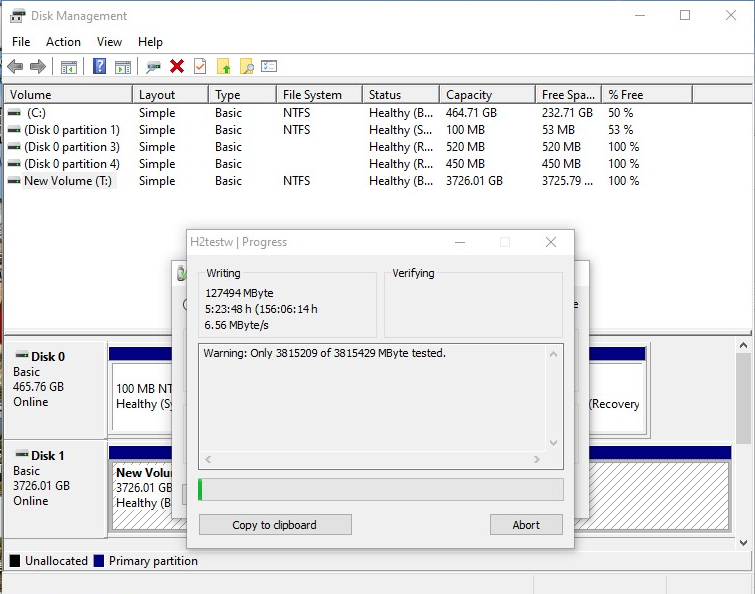Click the red X delete icon
Viewport: 755px width, 594px height.
pyautogui.click(x=177, y=67)
